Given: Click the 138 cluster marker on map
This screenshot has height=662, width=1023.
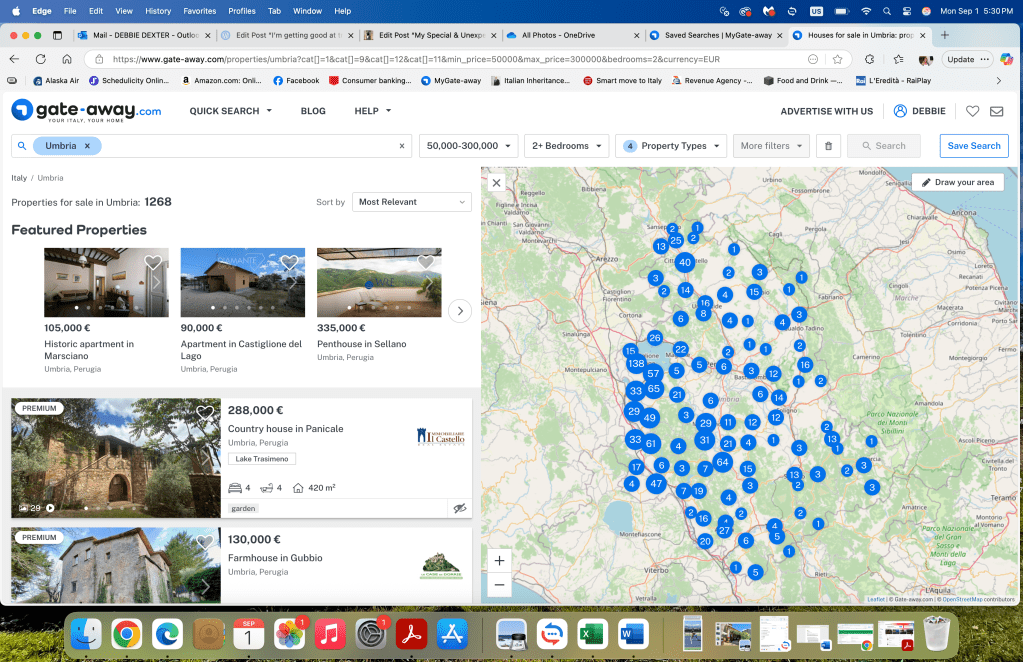Looking at the screenshot, I should [636, 364].
